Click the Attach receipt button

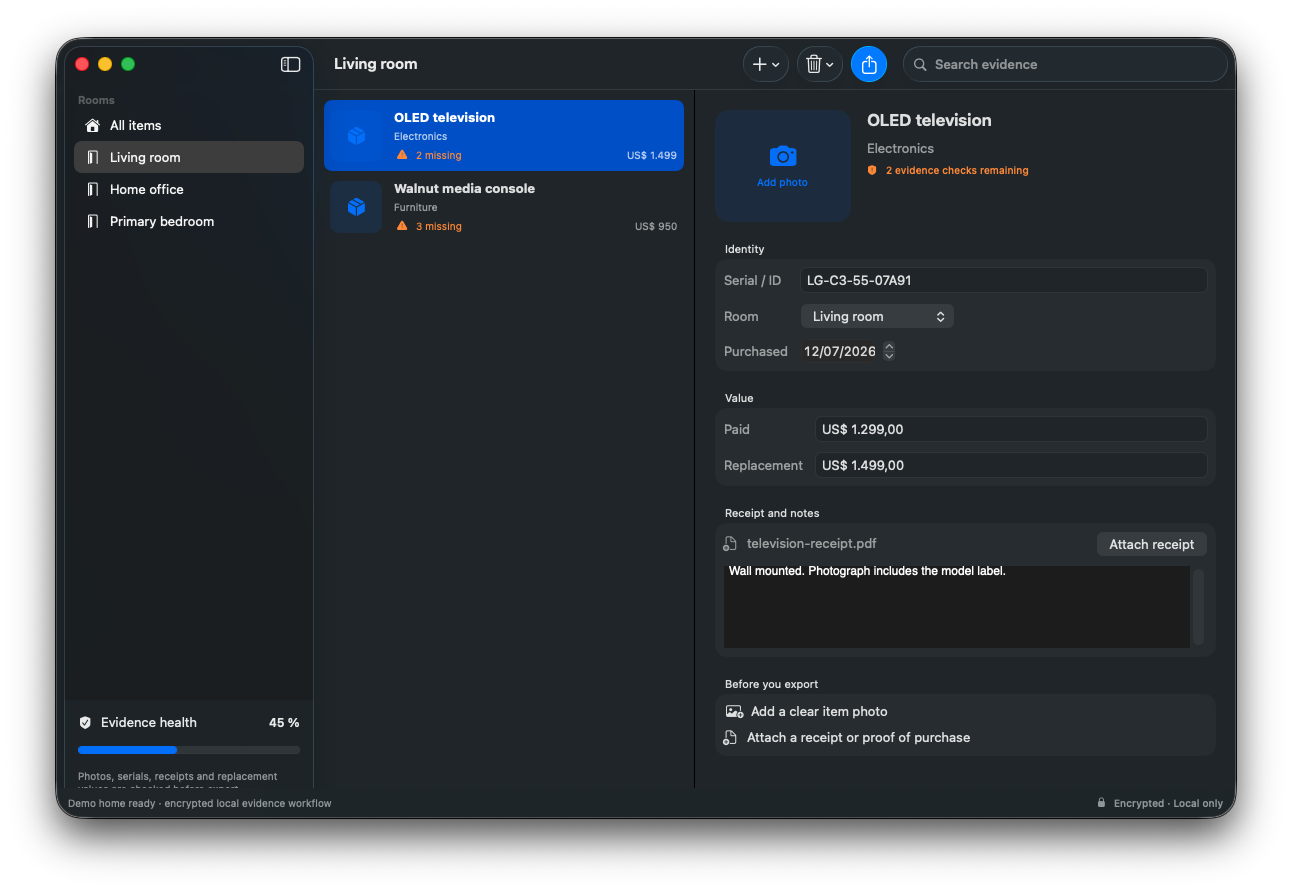[x=1151, y=544]
